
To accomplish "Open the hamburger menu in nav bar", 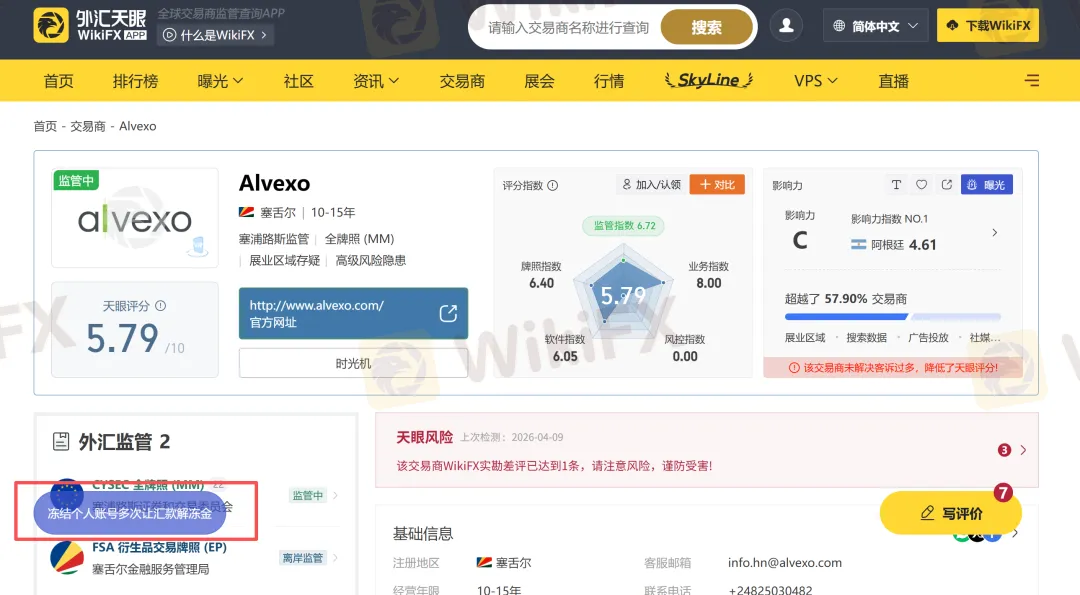I will pyautogui.click(x=1031, y=81).
